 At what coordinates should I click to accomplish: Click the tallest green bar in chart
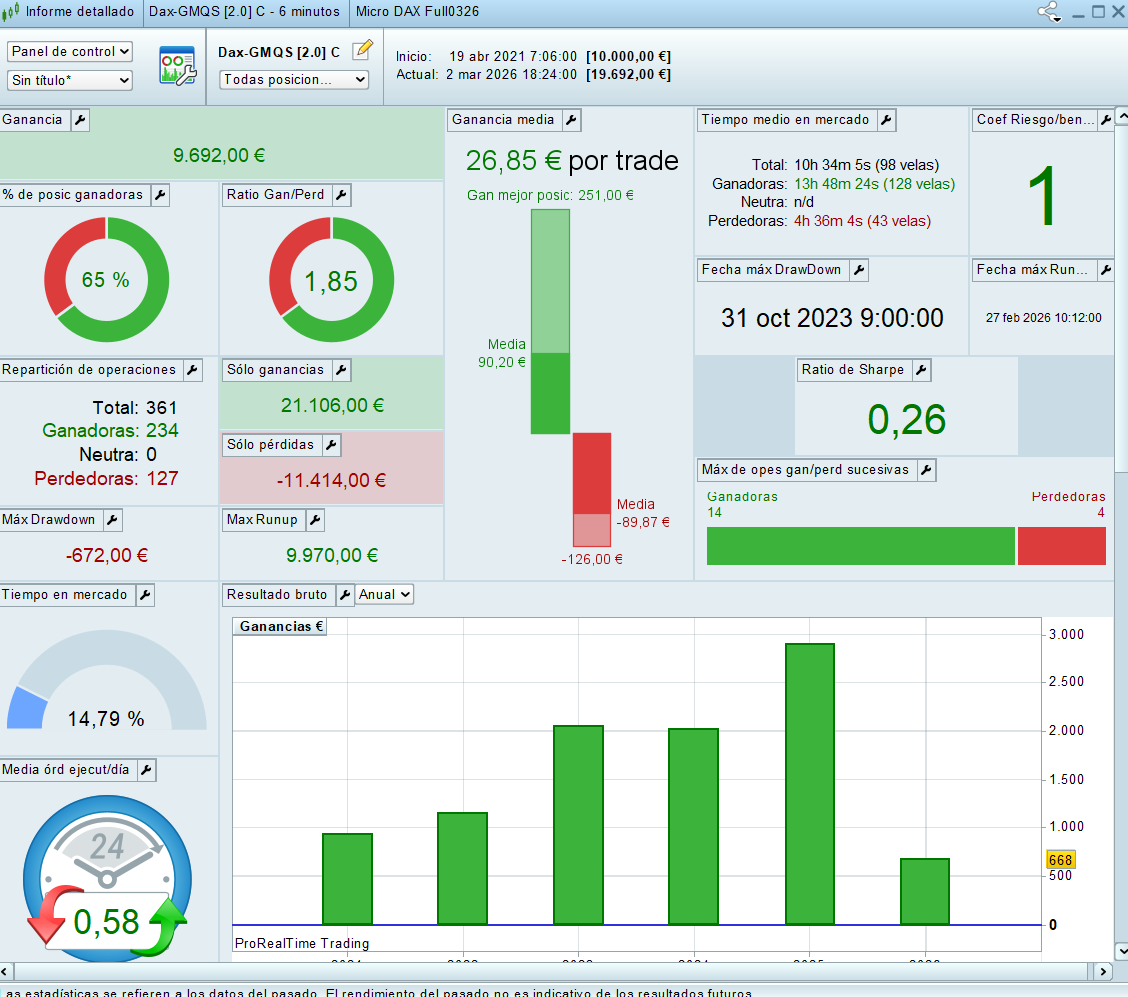click(x=809, y=783)
